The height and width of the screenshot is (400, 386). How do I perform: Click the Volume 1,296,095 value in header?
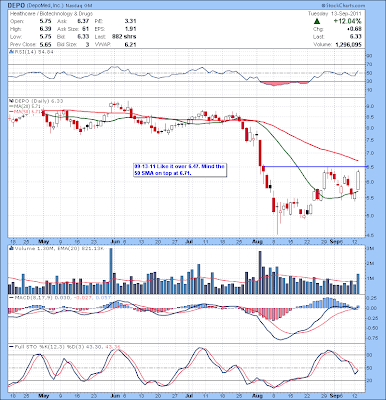[347, 44]
